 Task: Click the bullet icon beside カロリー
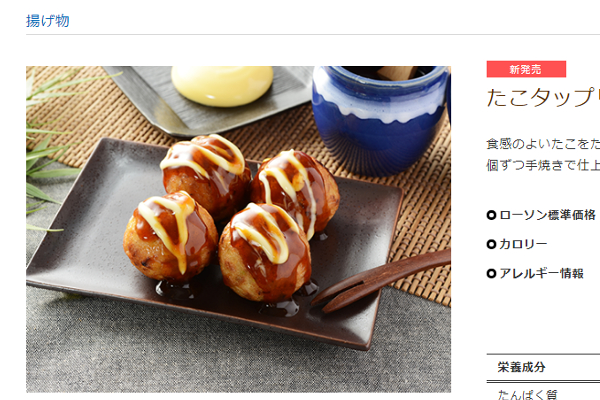pyautogui.click(x=491, y=244)
